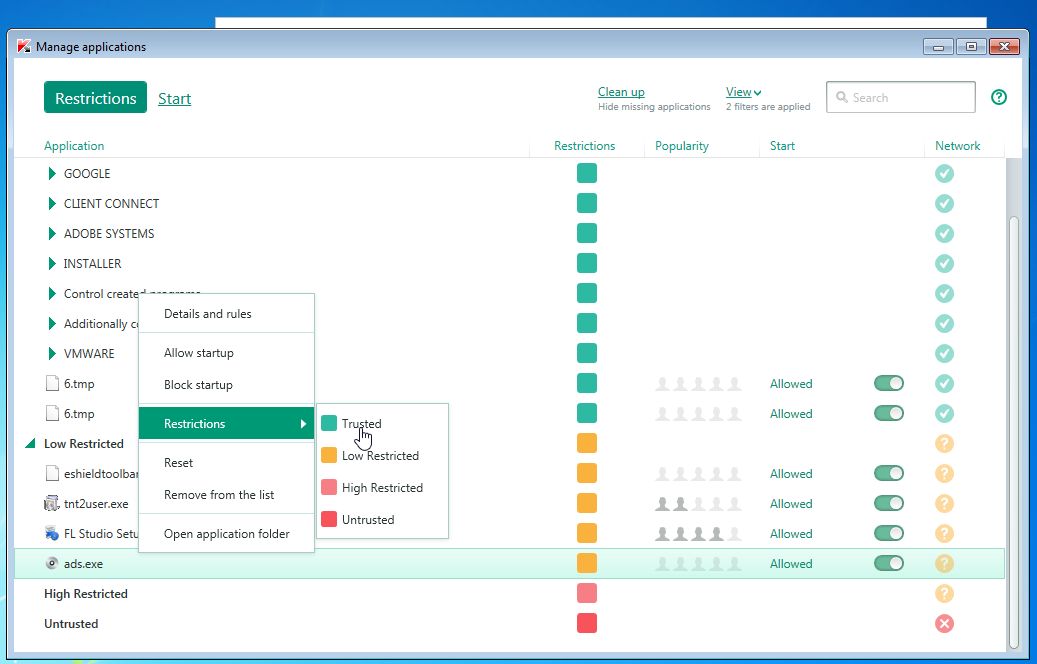
Task: Expand the INSTALLER group
Action: point(52,263)
